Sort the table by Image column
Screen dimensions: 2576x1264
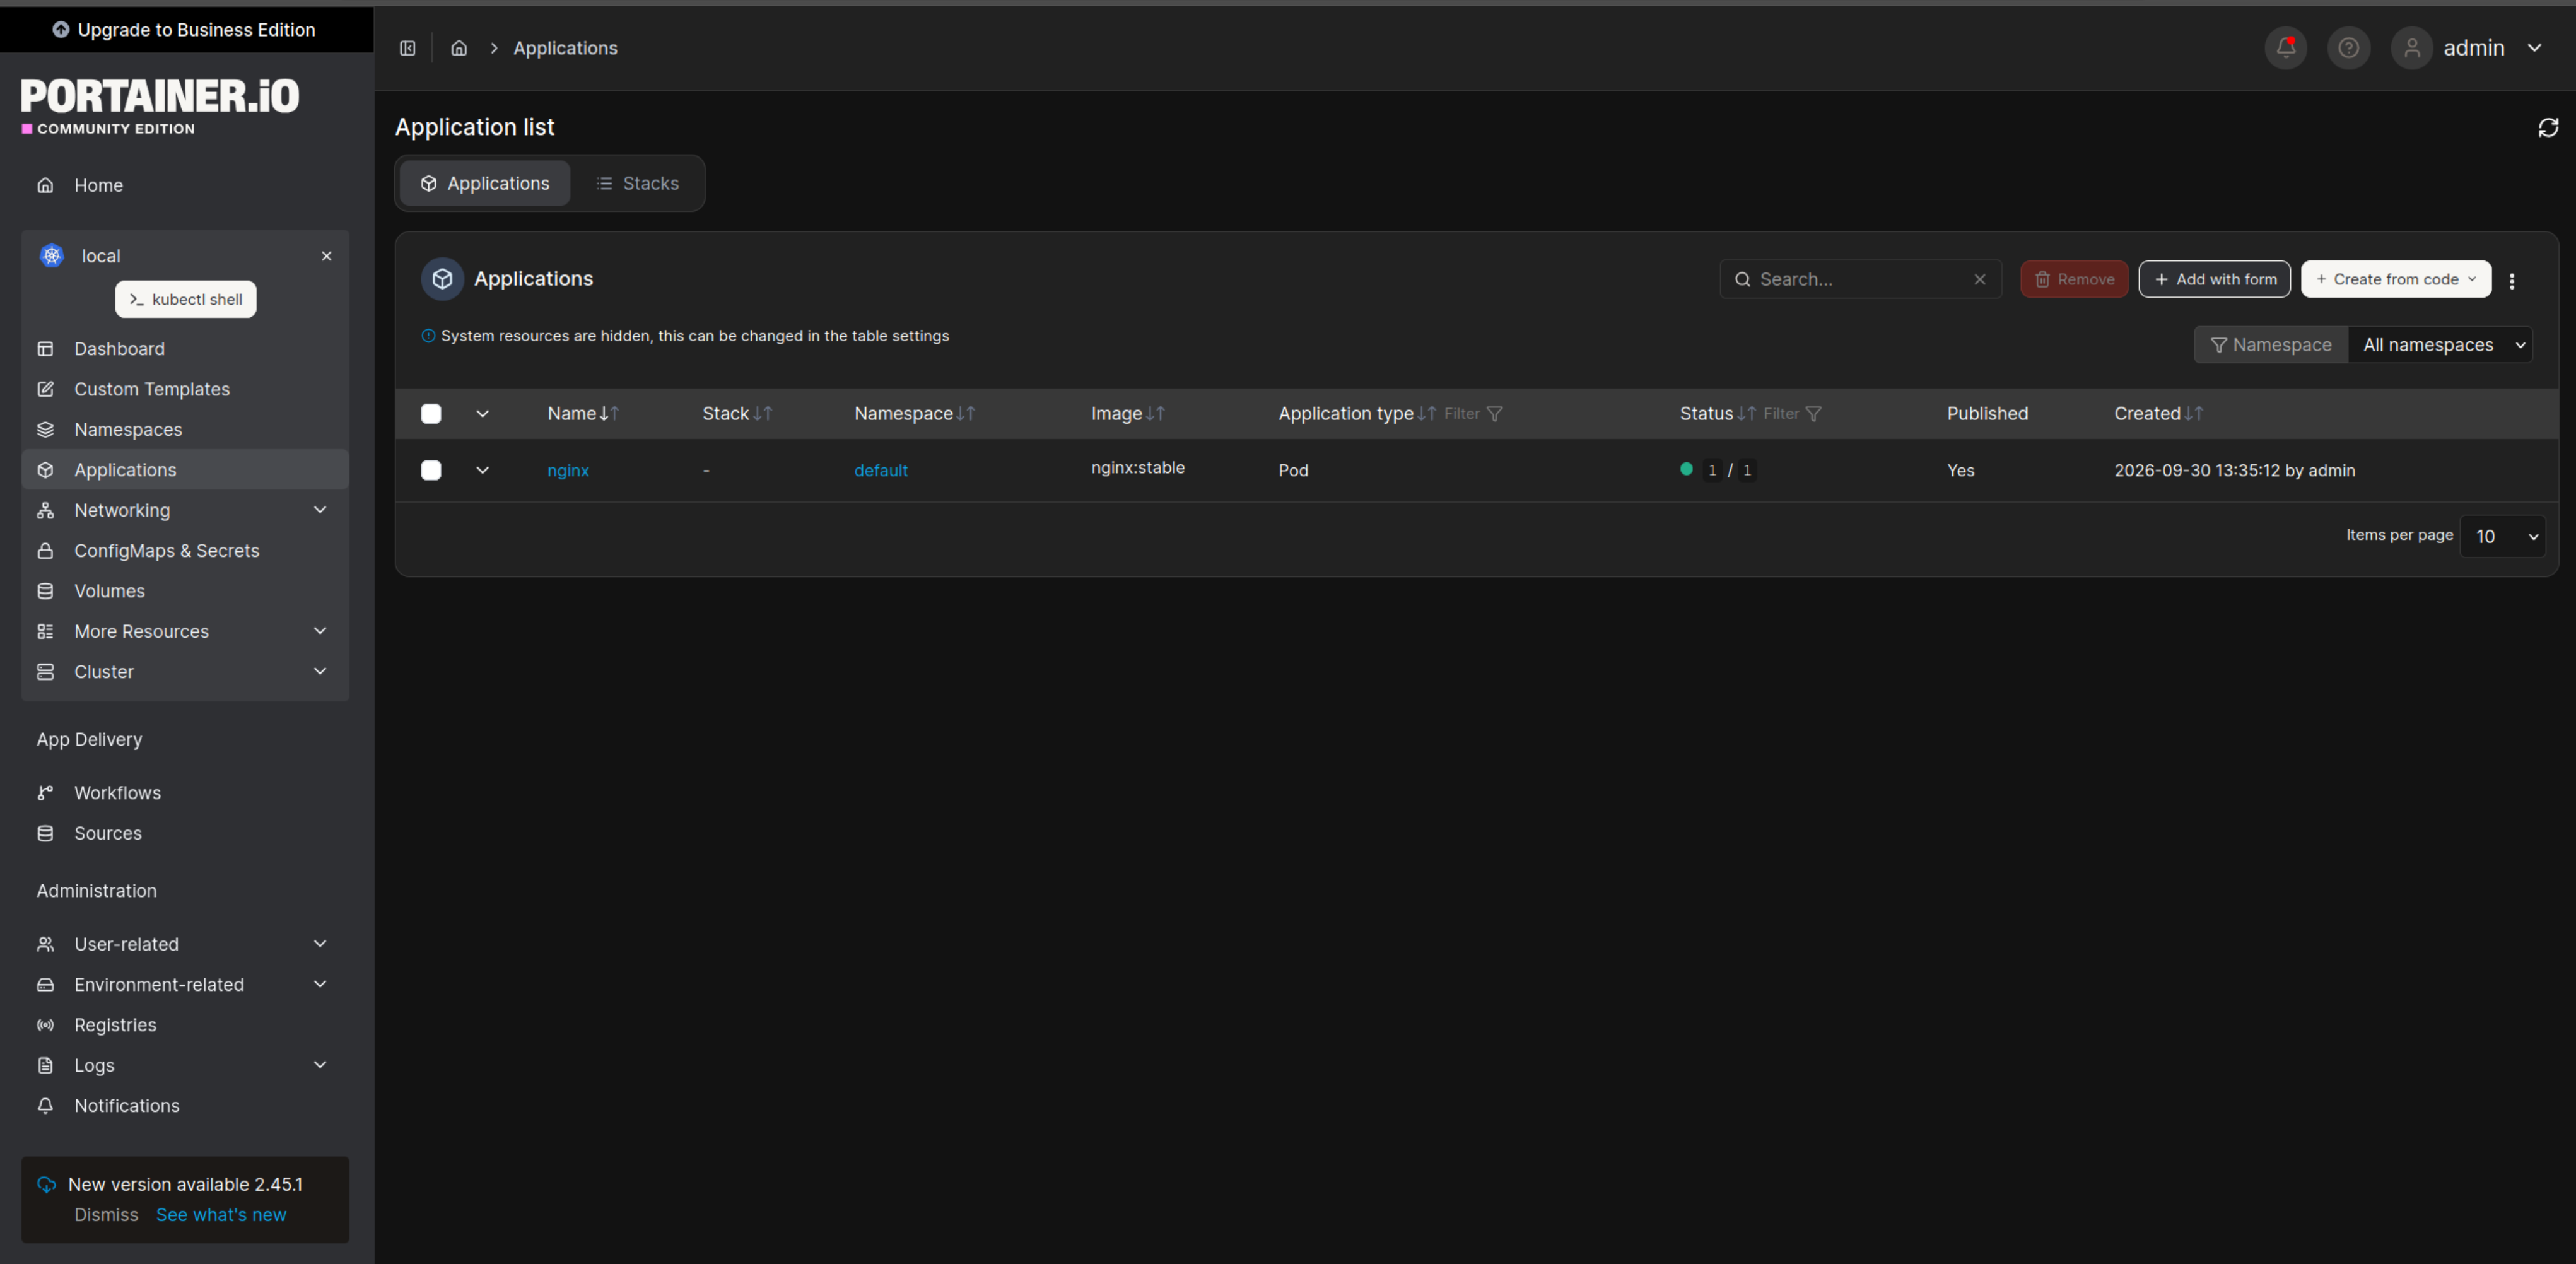(x=1128, y=413)
